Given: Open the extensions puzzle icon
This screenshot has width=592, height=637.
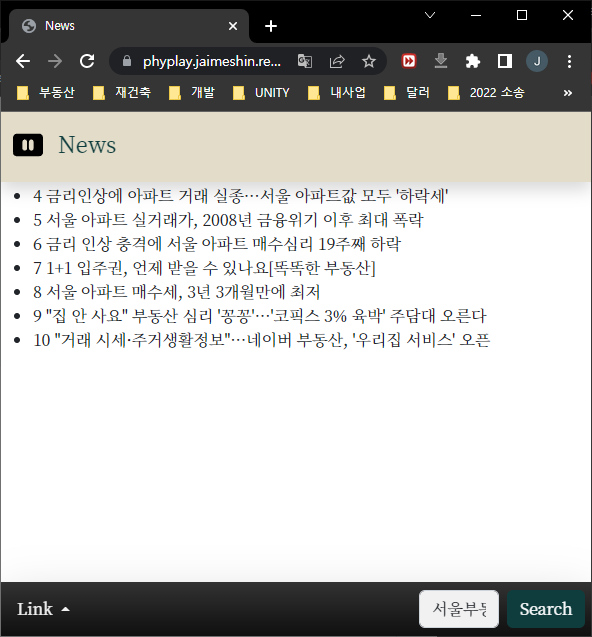Looking at the screenshot, I should 473,61.
